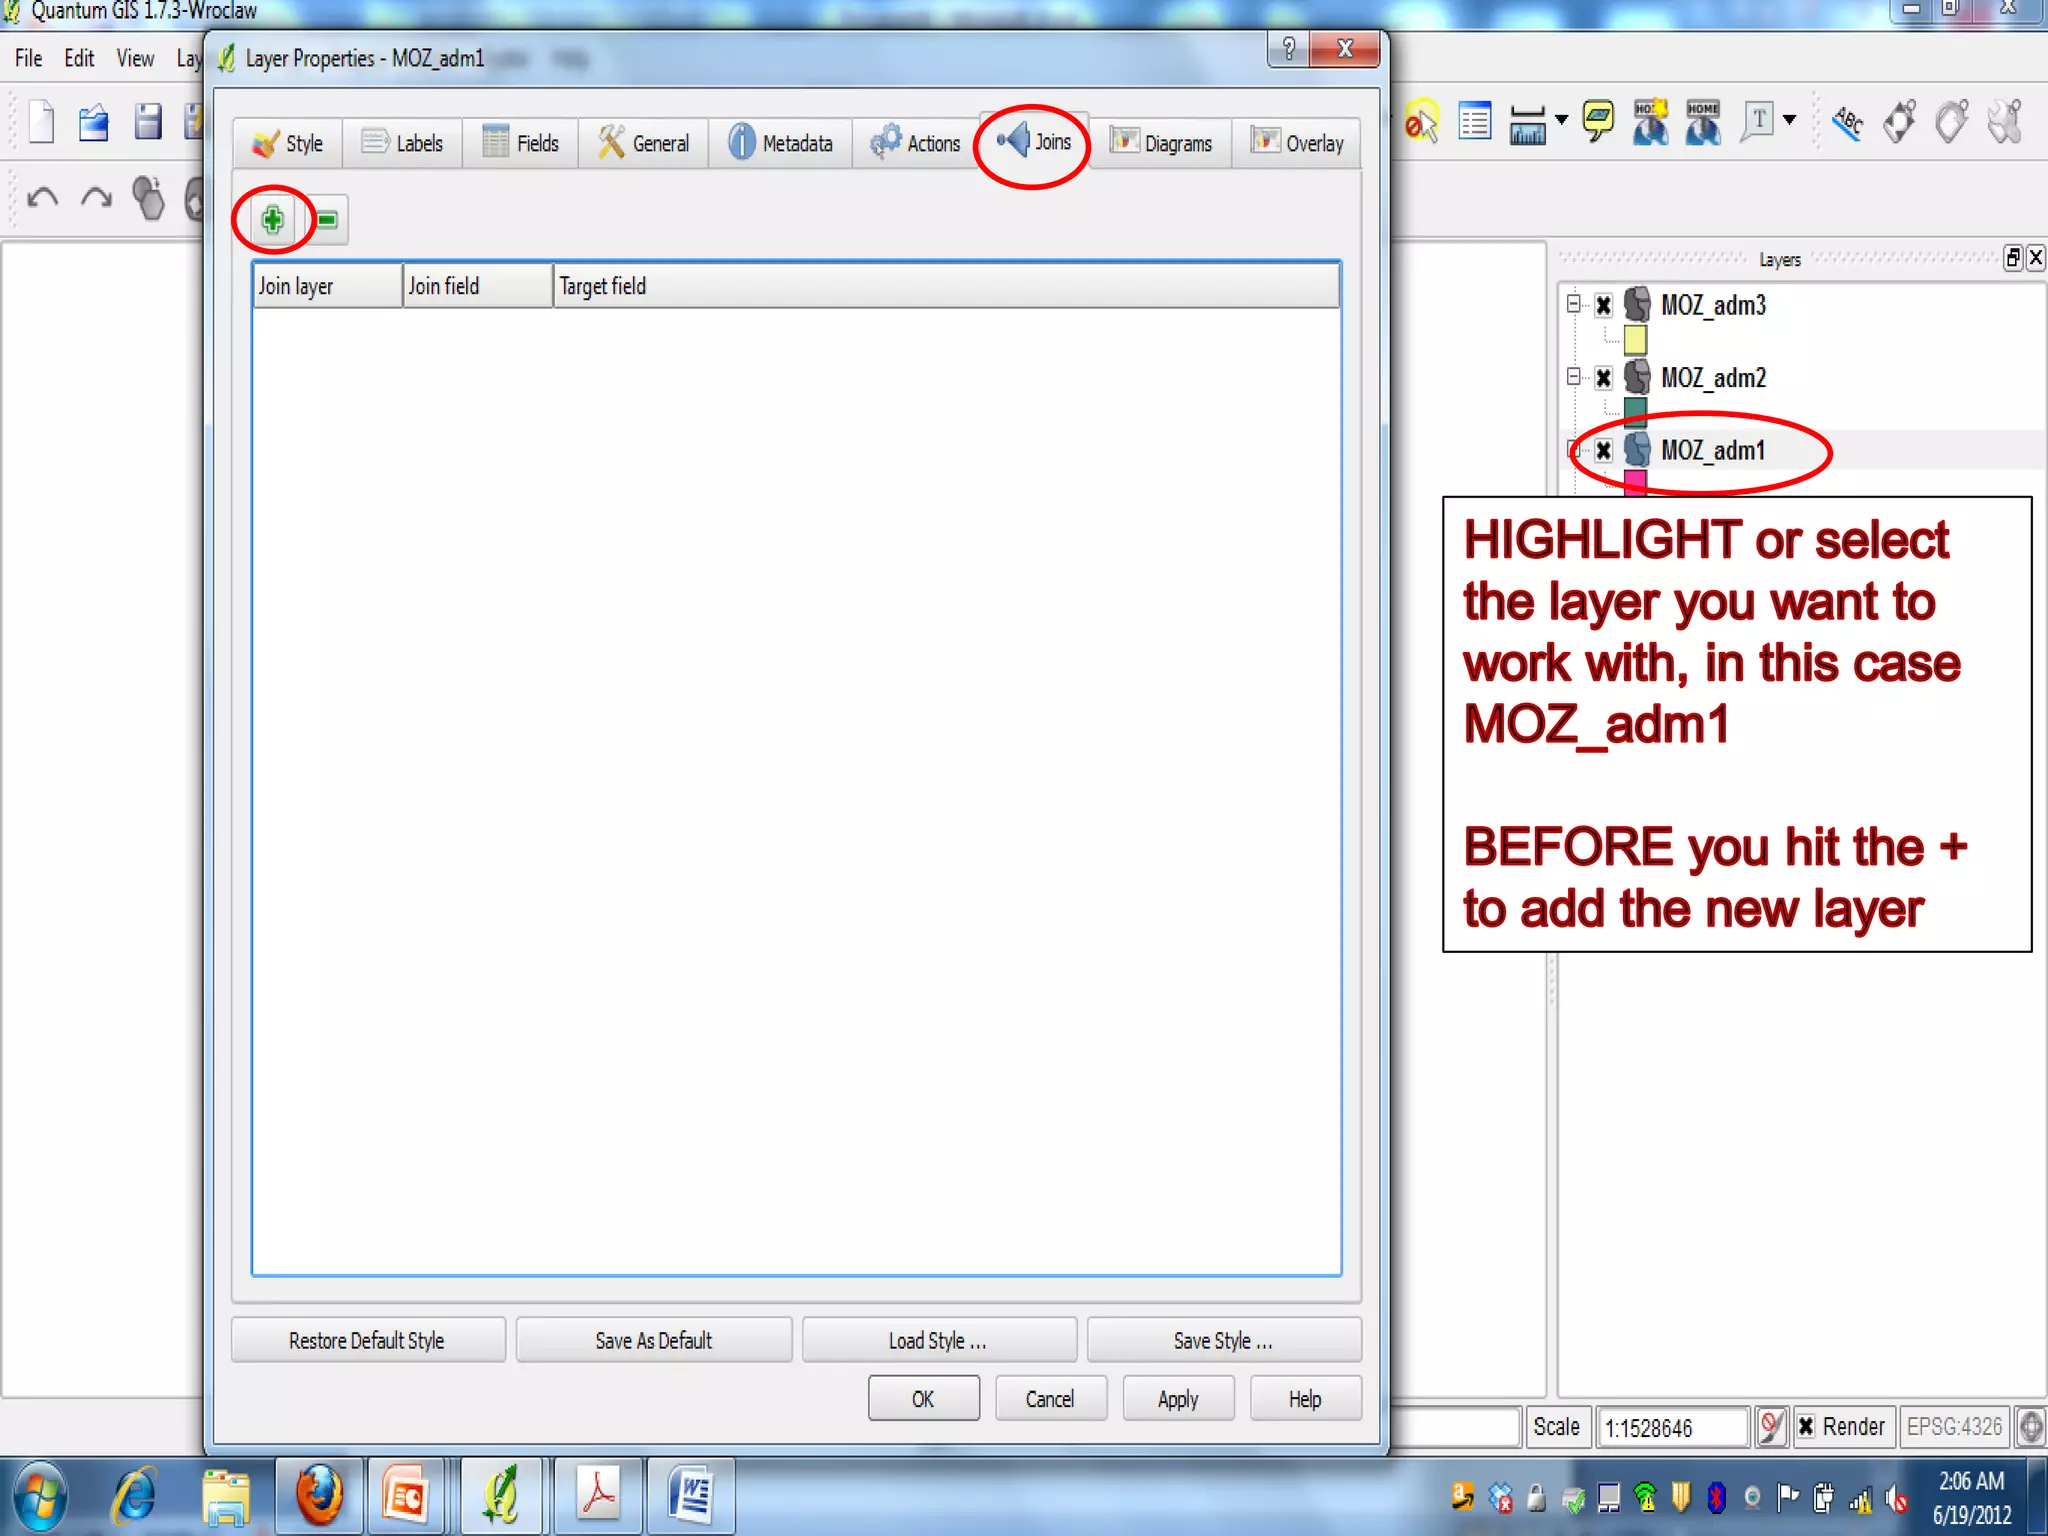Collapse the MOZ_adm2 layer tree node

1573,376
